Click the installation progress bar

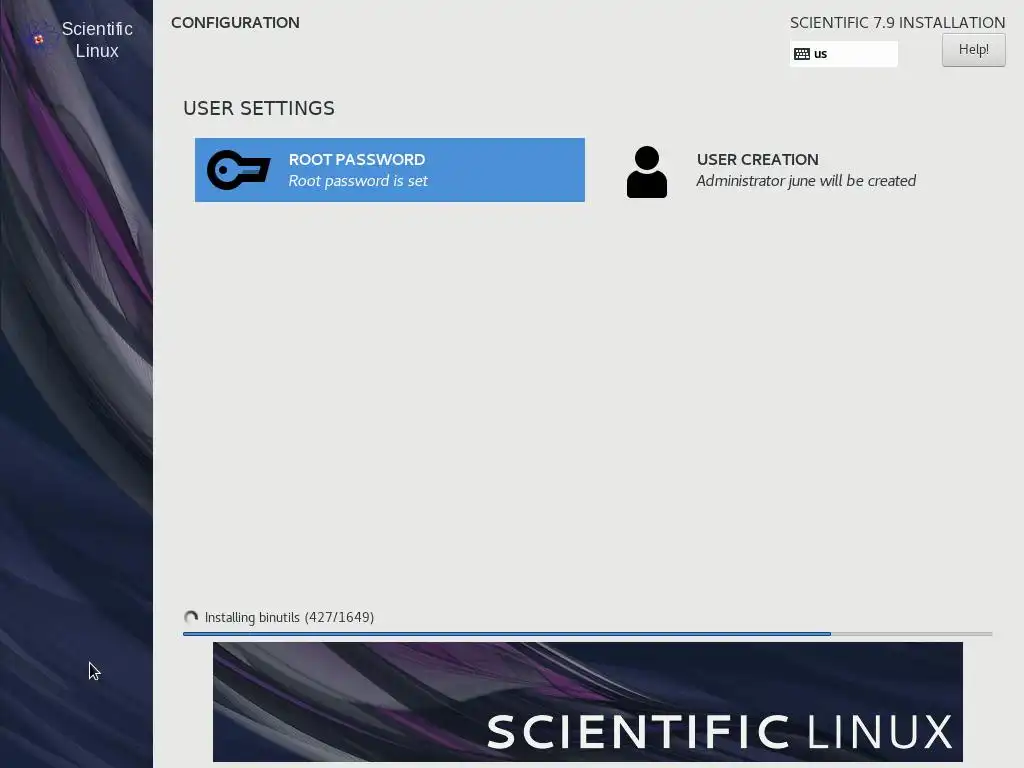[x=588, y=633]
